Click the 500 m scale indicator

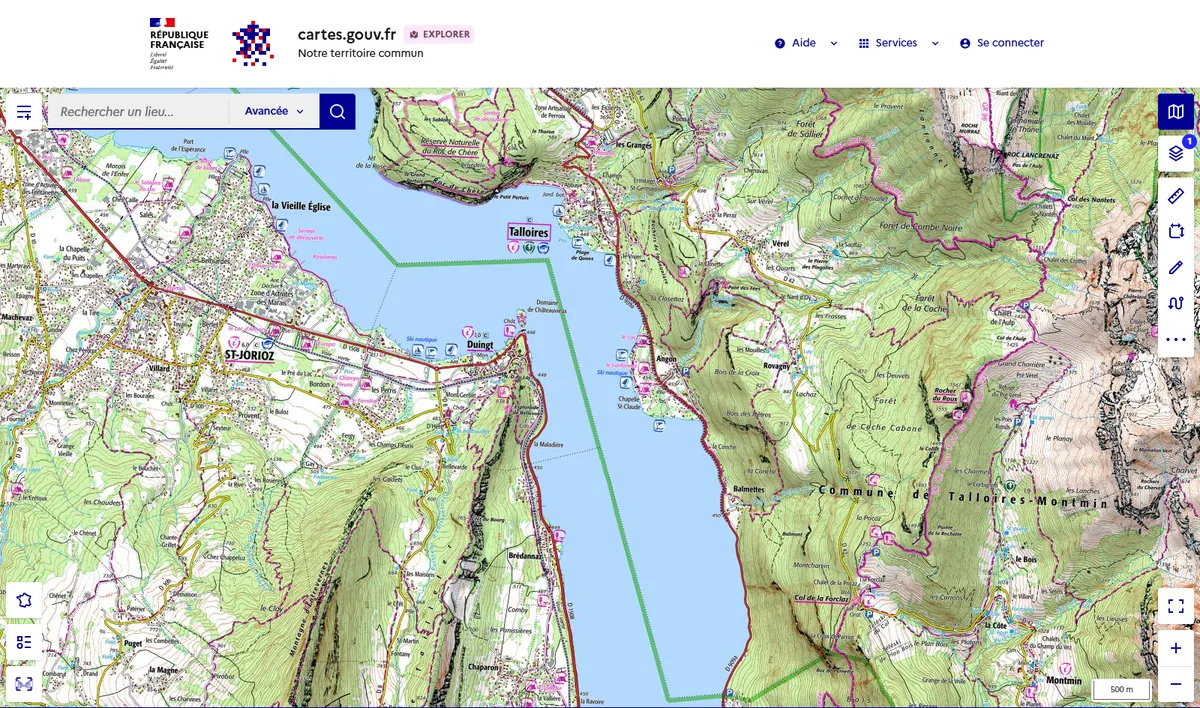pos(1122,689)
